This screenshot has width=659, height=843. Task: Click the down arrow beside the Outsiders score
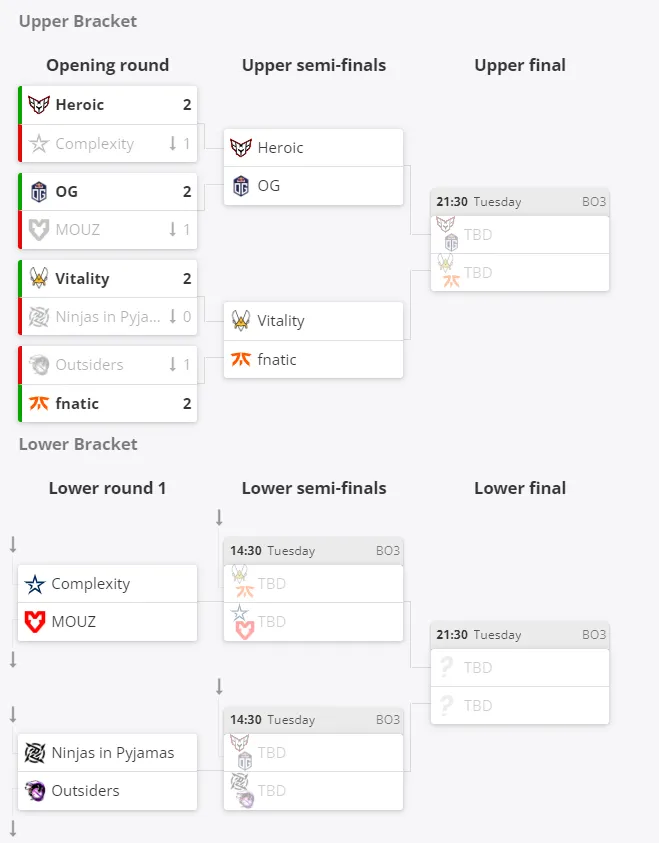click(x=173, y=365)
